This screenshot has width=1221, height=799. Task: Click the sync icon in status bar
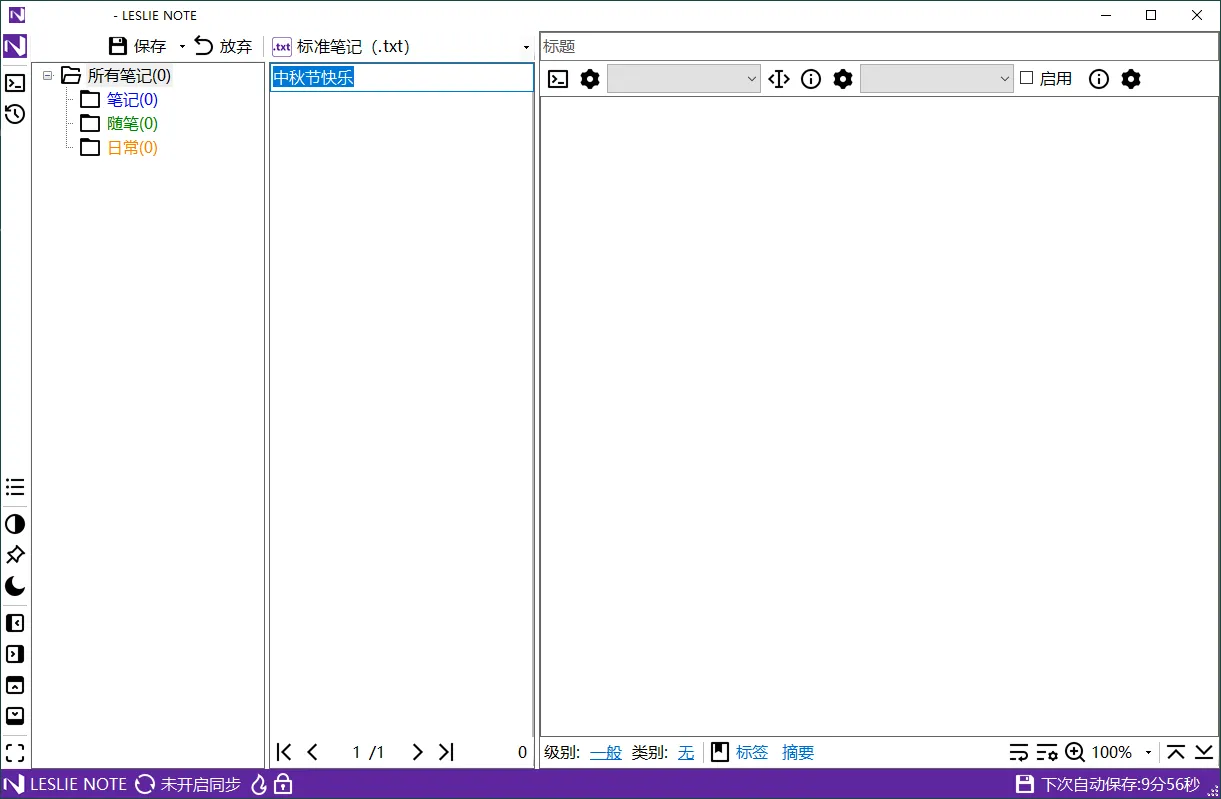coord(145,784)
